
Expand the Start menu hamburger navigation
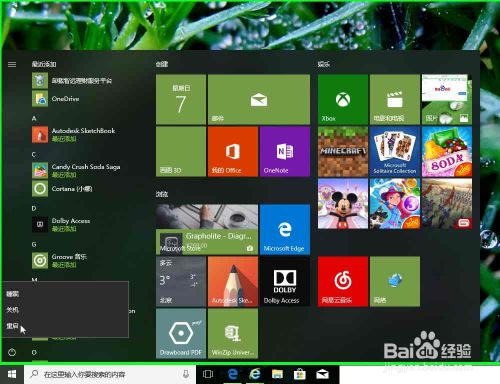point(12,64)
